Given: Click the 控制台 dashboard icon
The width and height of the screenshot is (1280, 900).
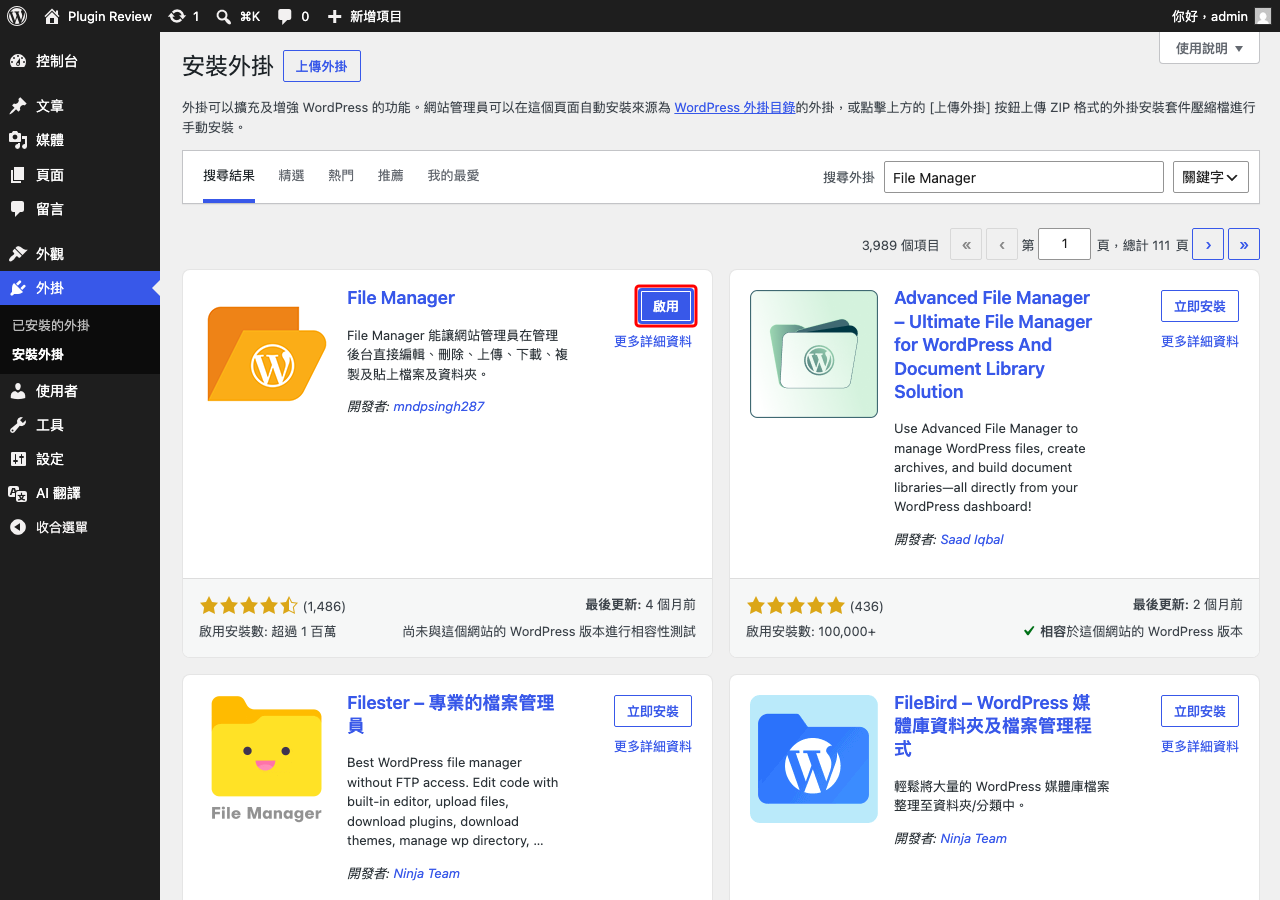Looking at the screenshot, I should pyautogui.click(x=18, y=61).
